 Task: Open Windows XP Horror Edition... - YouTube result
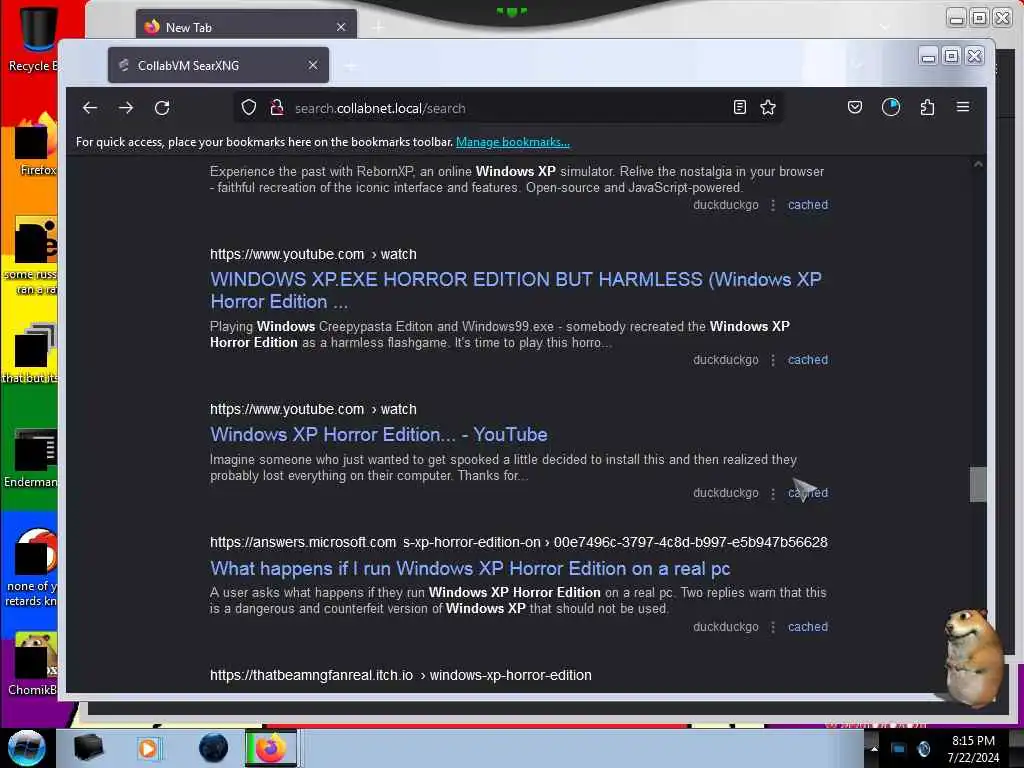click(379, 434)
